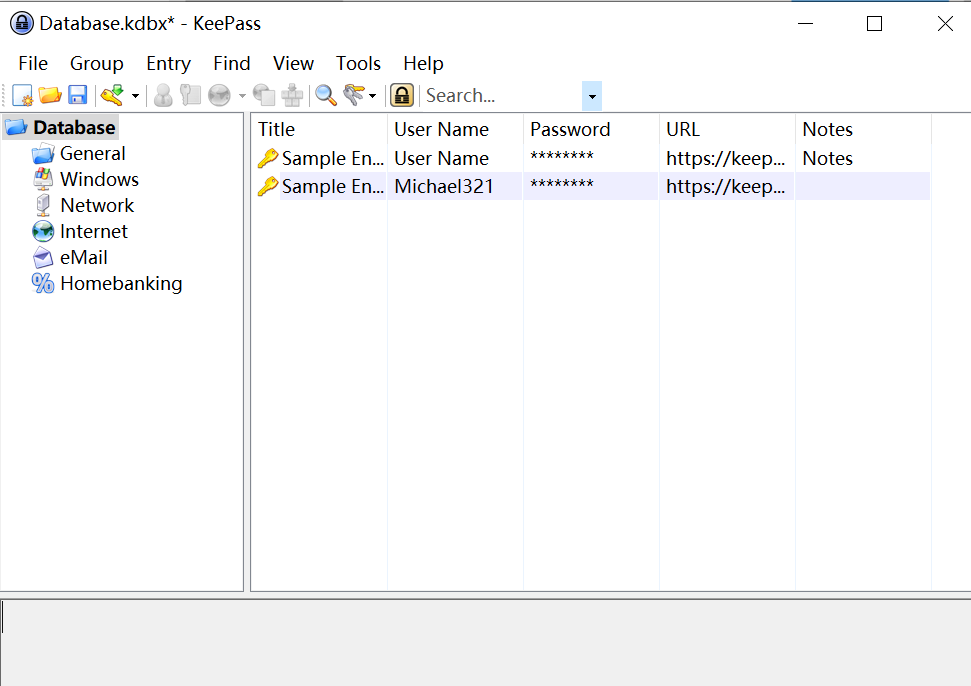The height and width of the screenshot is (686, 971).
Task: Open the URL button dropdown arrow
Action: [242, 96]
